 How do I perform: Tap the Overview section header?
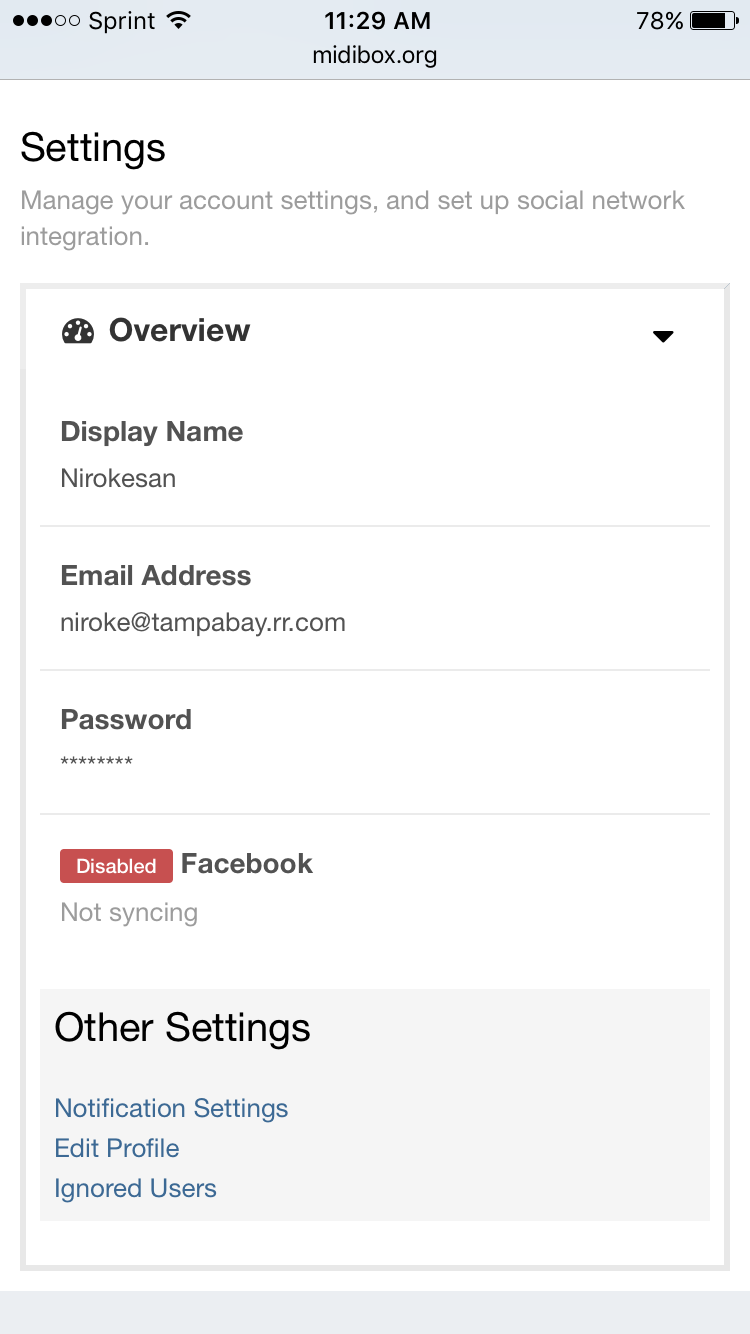tap(180, 331)
